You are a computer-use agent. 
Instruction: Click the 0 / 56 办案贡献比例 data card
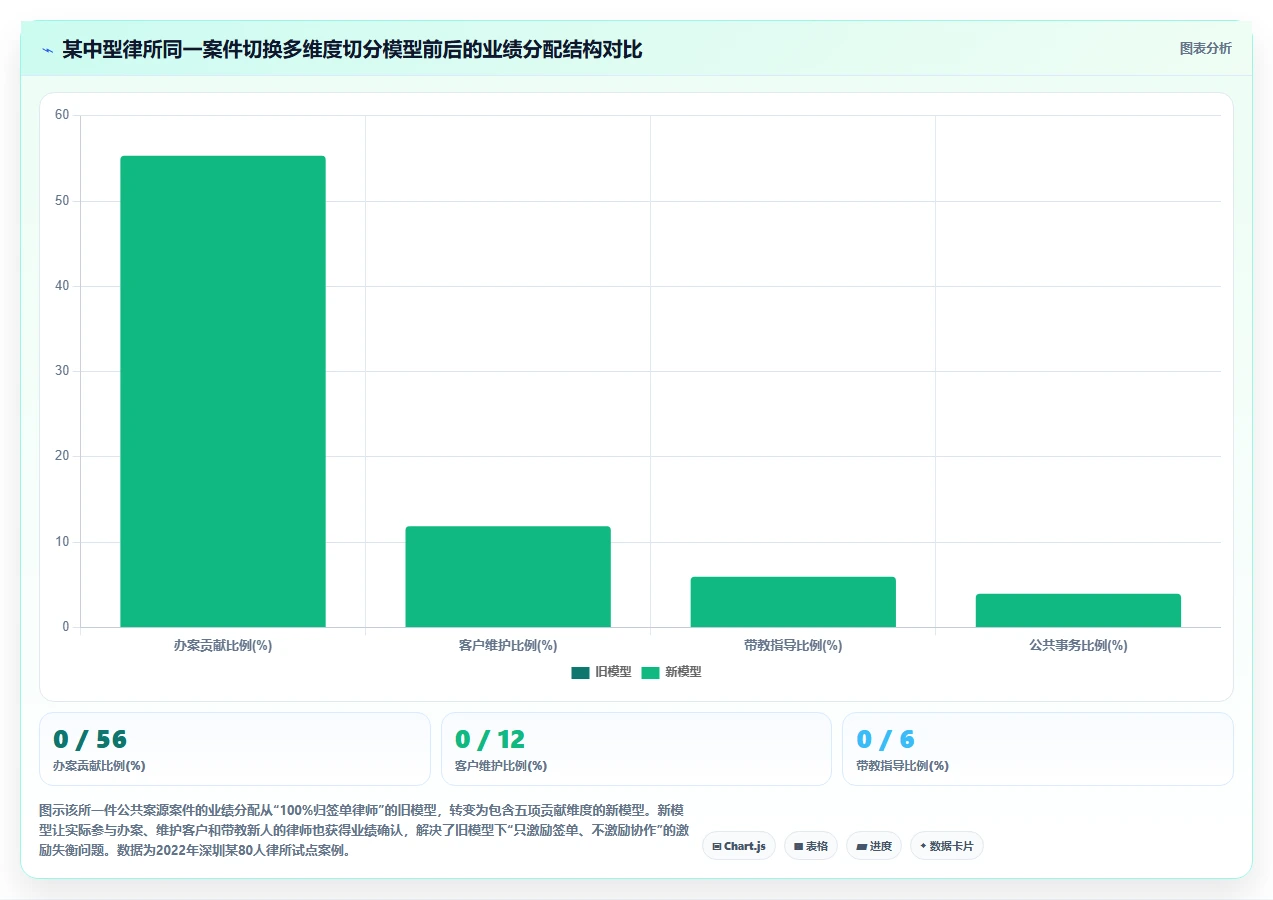tap(235, 749)
